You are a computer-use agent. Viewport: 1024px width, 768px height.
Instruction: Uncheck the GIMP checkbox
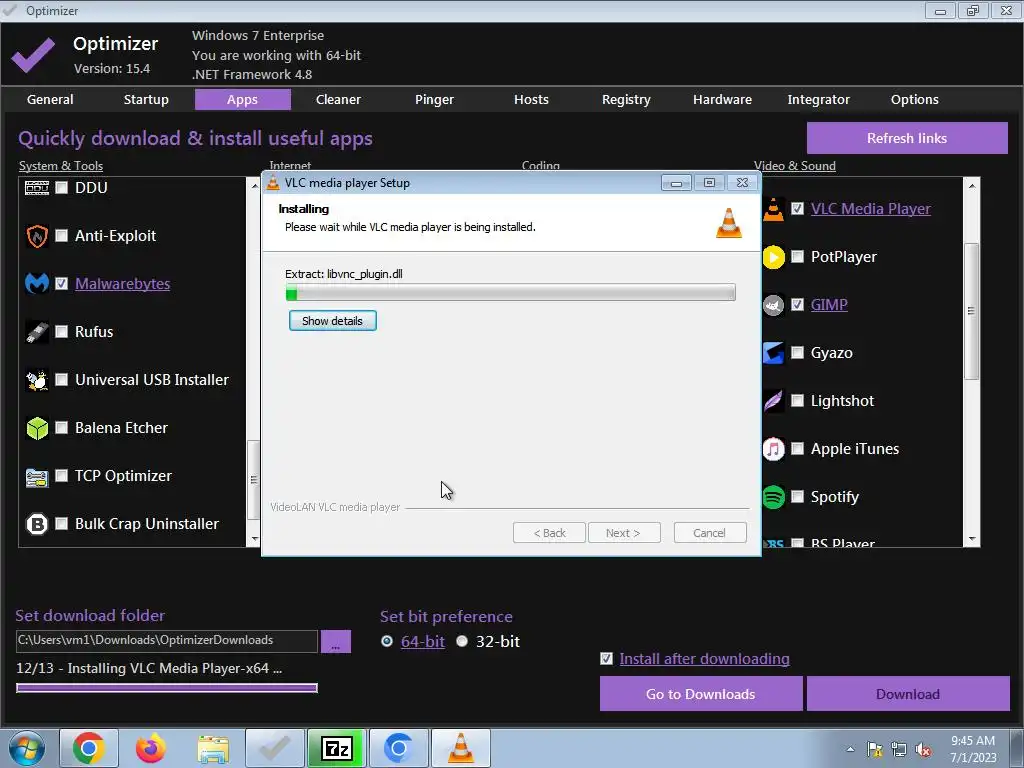(797, 305)
